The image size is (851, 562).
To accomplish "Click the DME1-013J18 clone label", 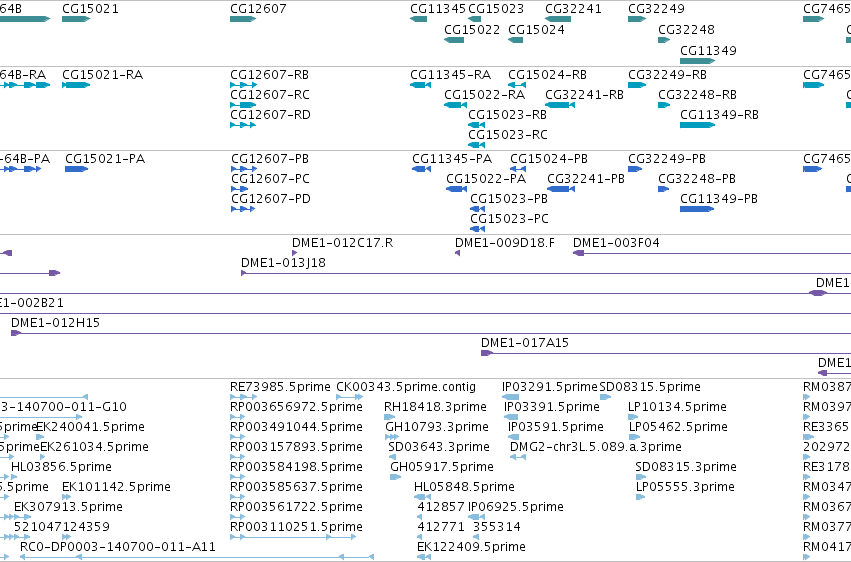I will click(x=283, y=263).
